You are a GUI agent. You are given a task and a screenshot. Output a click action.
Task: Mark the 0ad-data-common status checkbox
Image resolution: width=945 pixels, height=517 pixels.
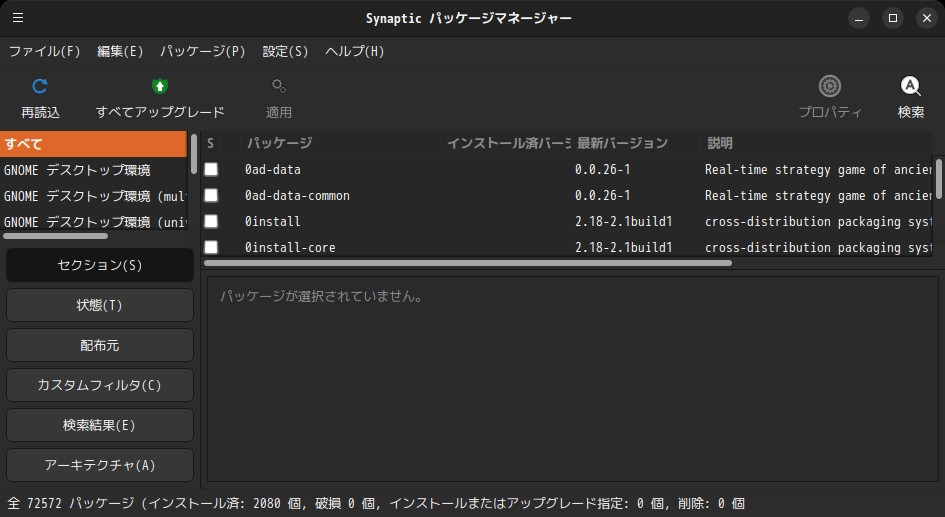coord(211,196)
